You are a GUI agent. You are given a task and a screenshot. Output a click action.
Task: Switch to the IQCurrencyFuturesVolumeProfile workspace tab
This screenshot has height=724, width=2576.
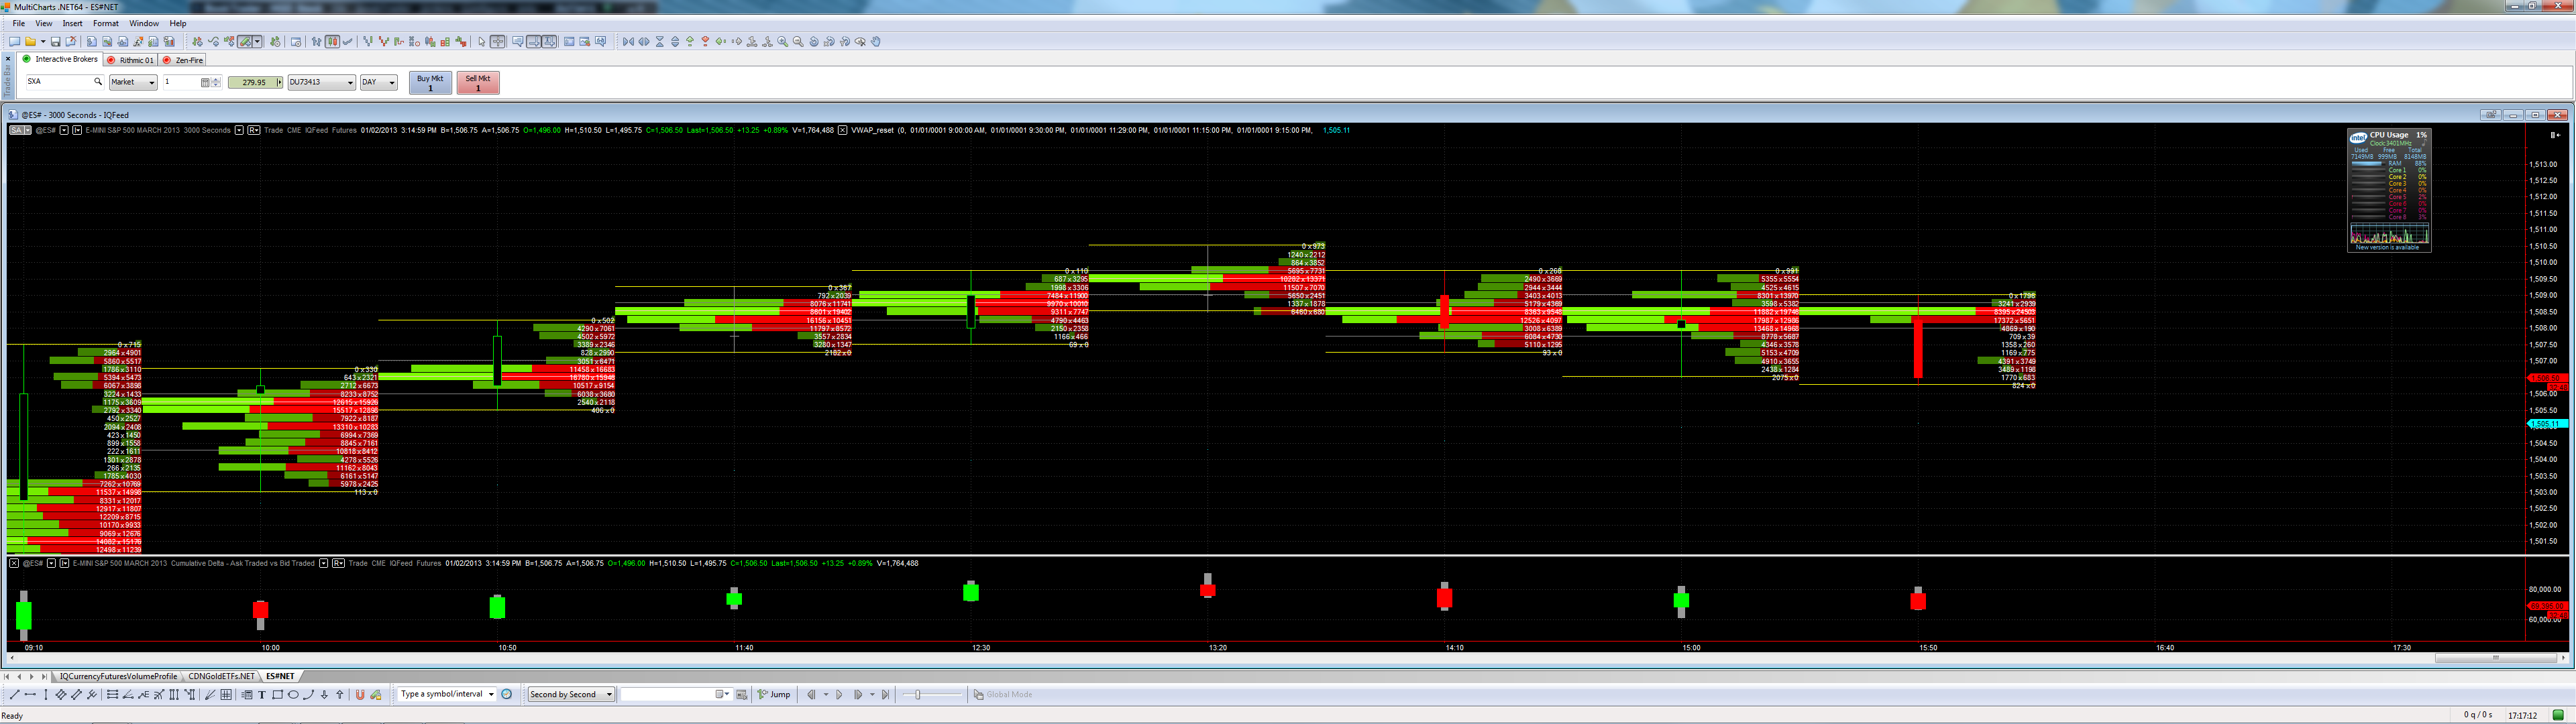coord(118,677)
